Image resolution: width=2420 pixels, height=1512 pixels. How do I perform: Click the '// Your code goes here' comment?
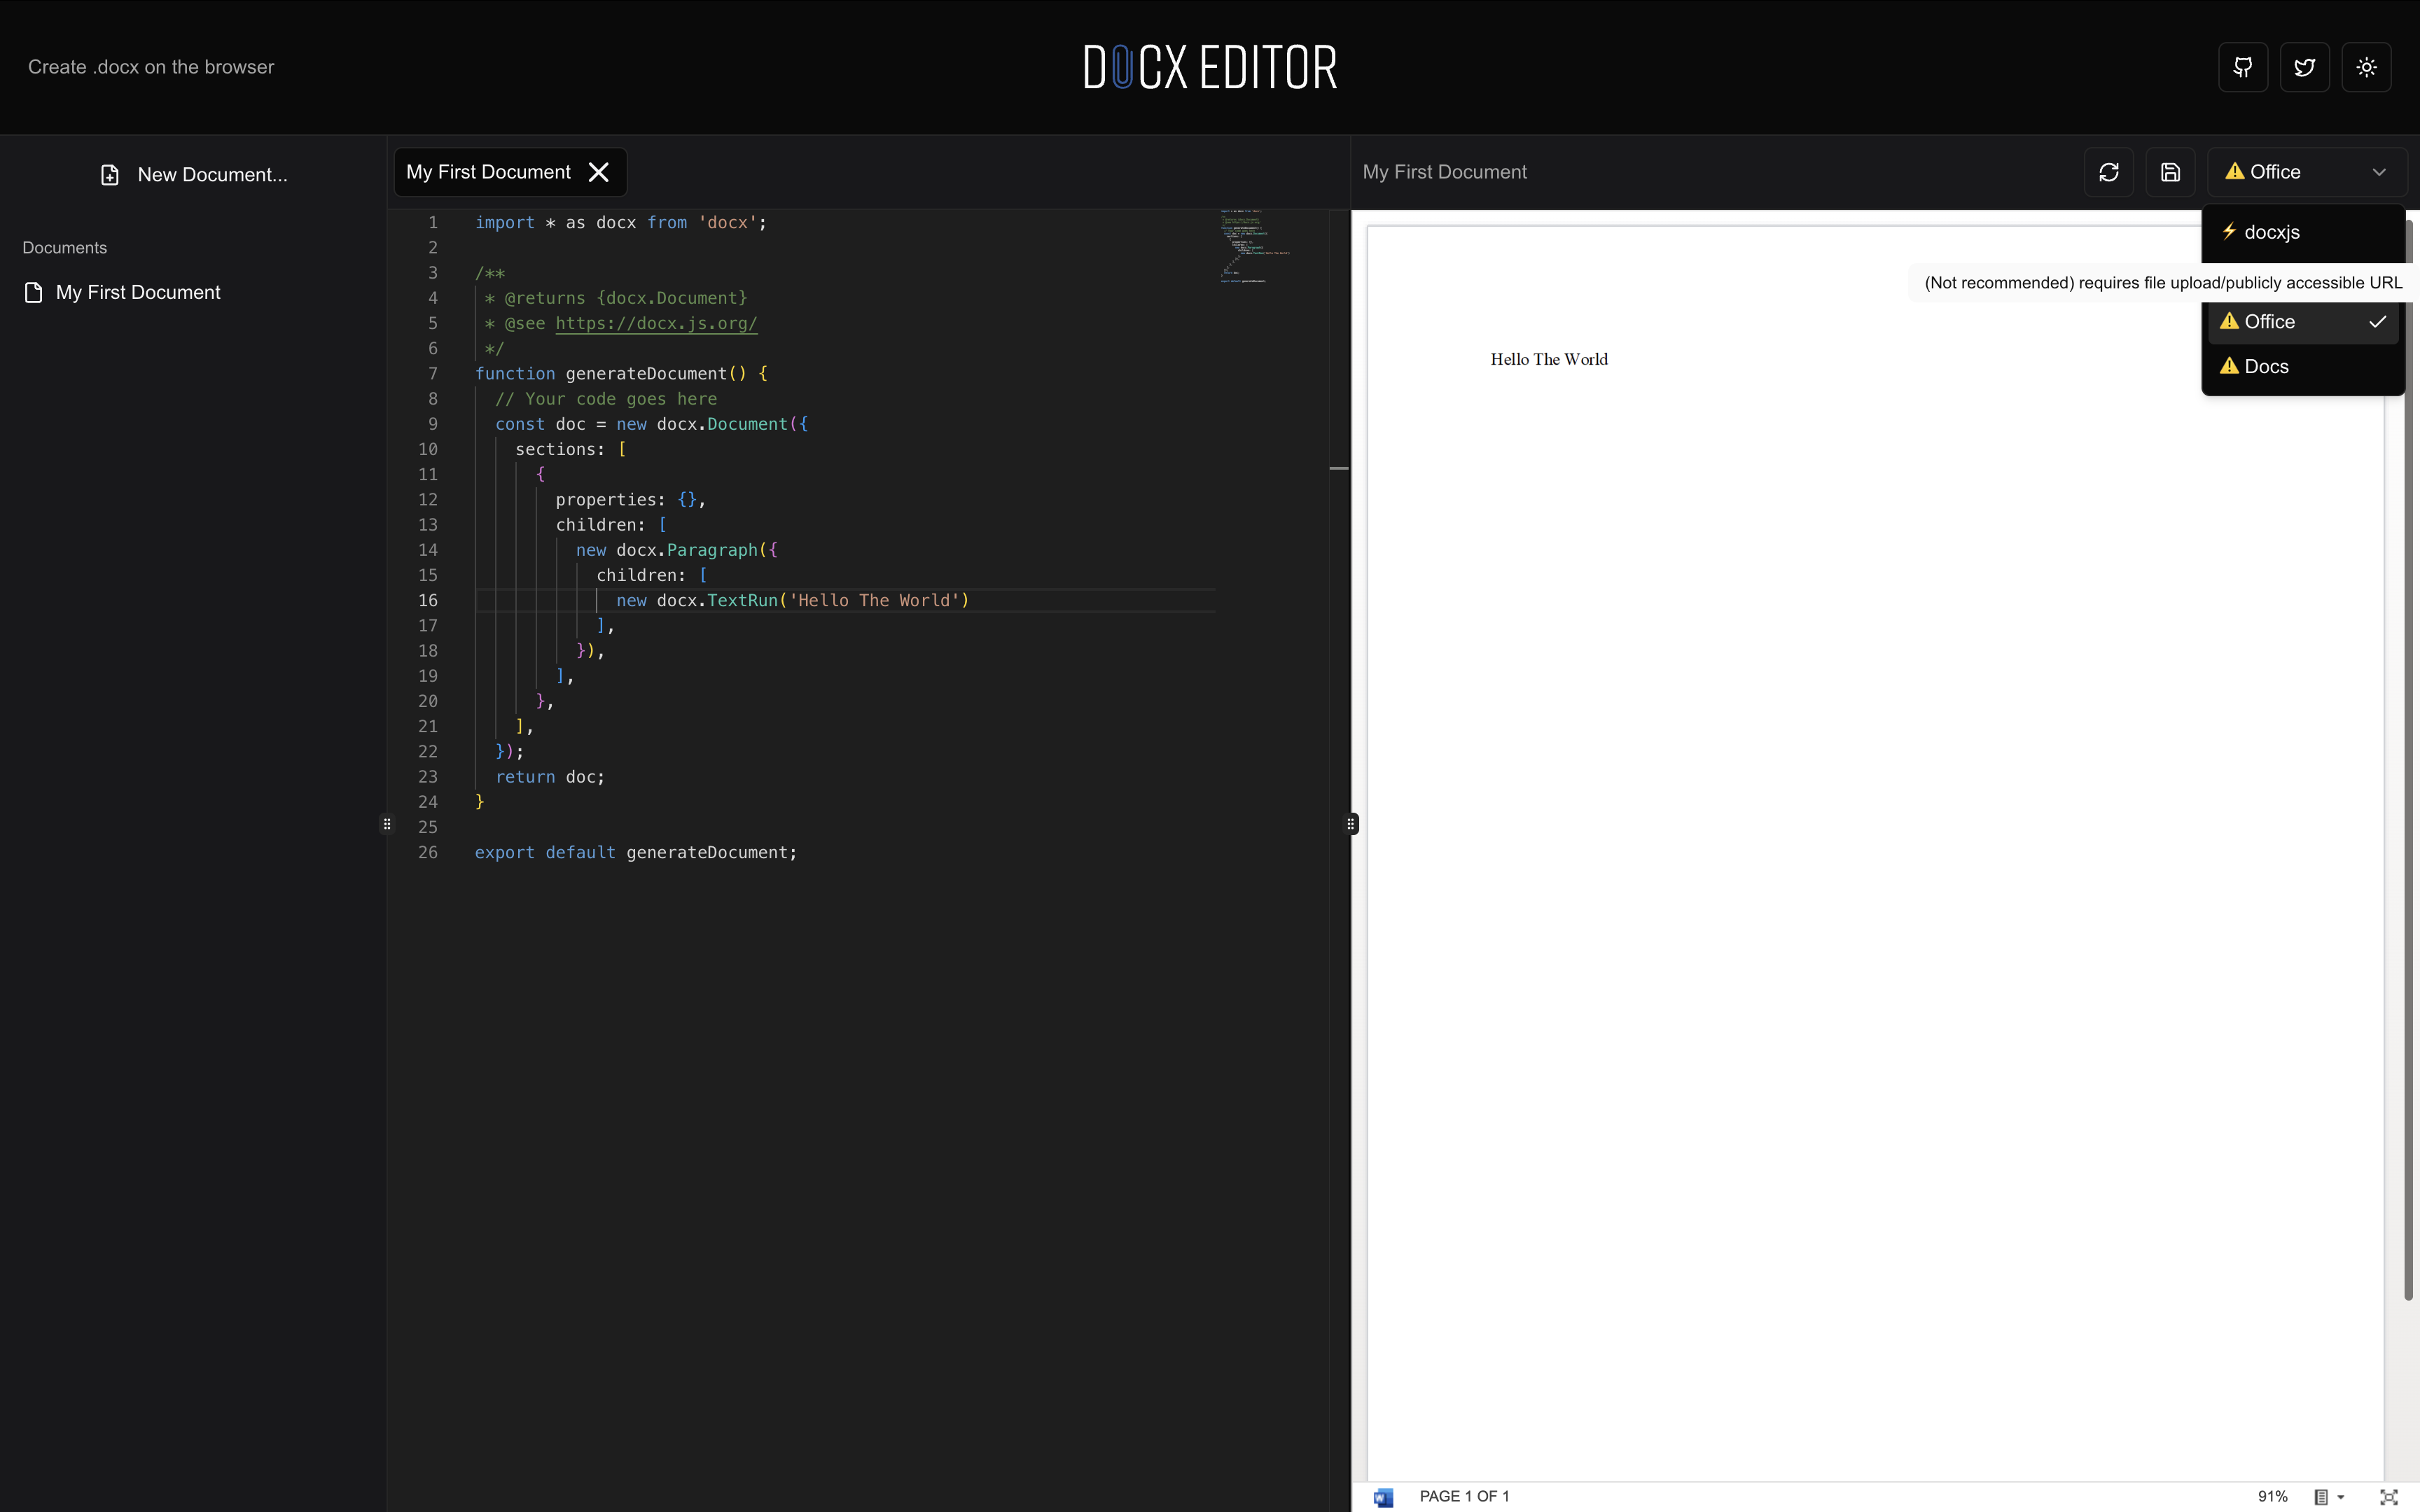click(x=606, y=398)
